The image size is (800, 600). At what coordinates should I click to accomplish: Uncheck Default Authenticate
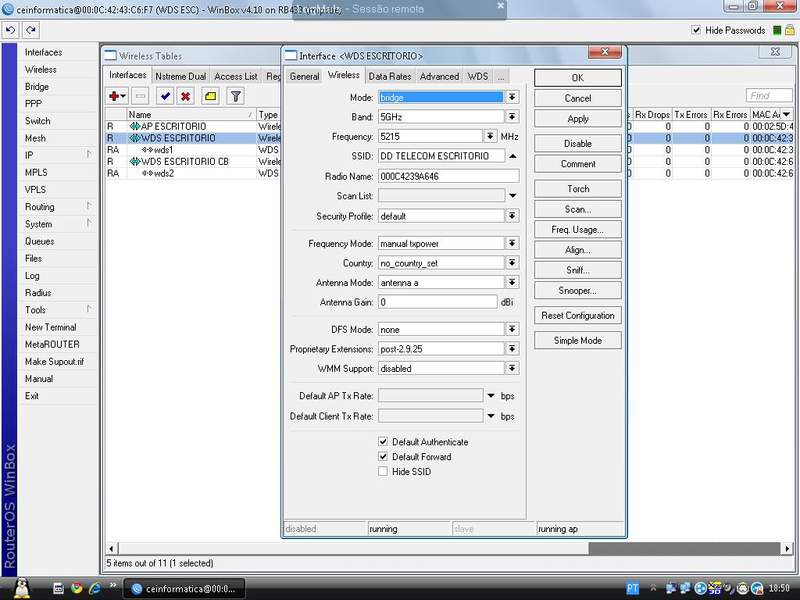383,441
